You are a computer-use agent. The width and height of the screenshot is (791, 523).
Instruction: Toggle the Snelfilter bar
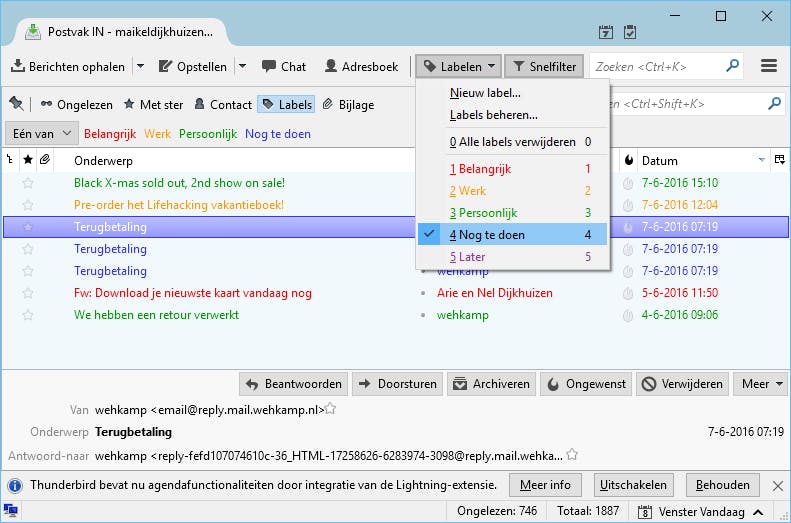tap(544, 67)
